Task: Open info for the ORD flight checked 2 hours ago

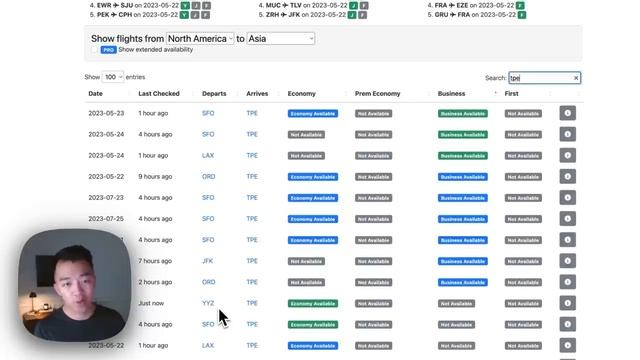Action: pyautogui.click(x=567, y=282)
